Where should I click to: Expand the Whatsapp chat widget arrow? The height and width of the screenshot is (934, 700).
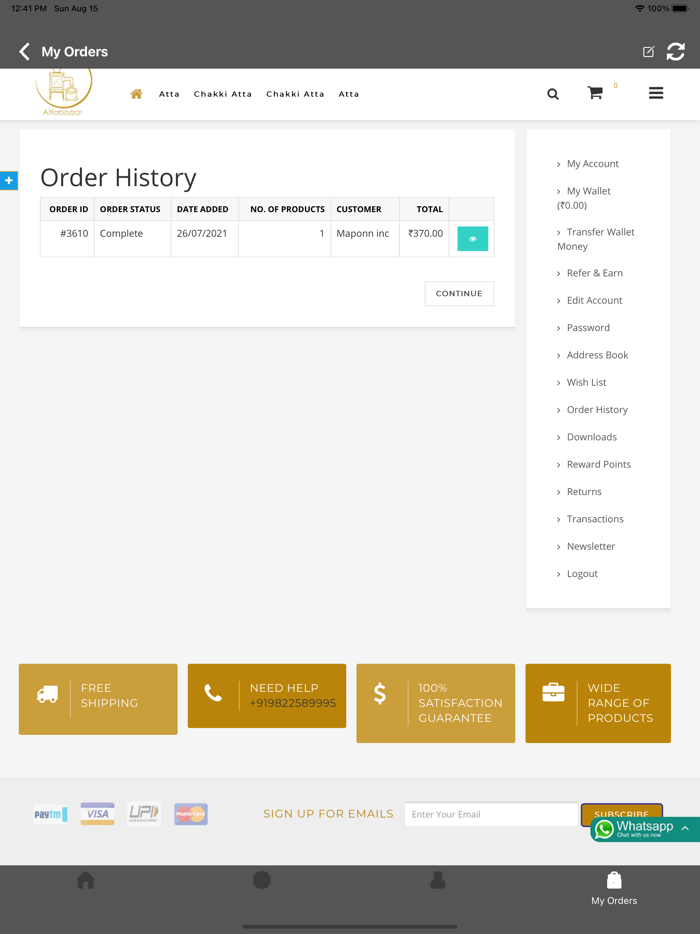(x=685, y=828)
